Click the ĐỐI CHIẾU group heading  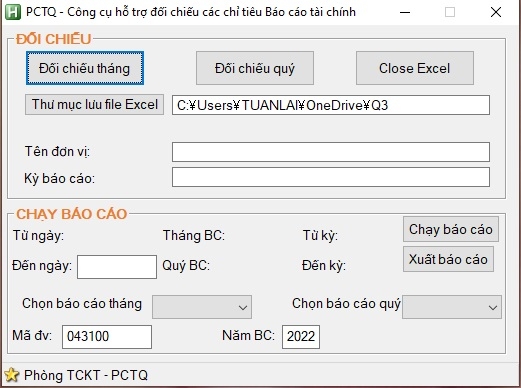pyautogui.click(x=54, y=39)
